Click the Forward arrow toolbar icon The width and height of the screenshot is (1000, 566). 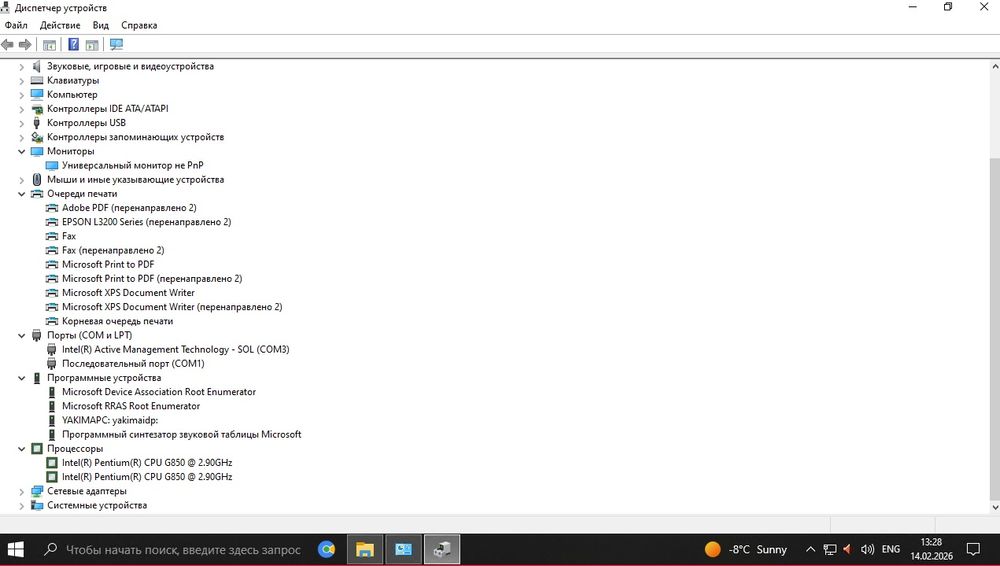click(25, 45)
